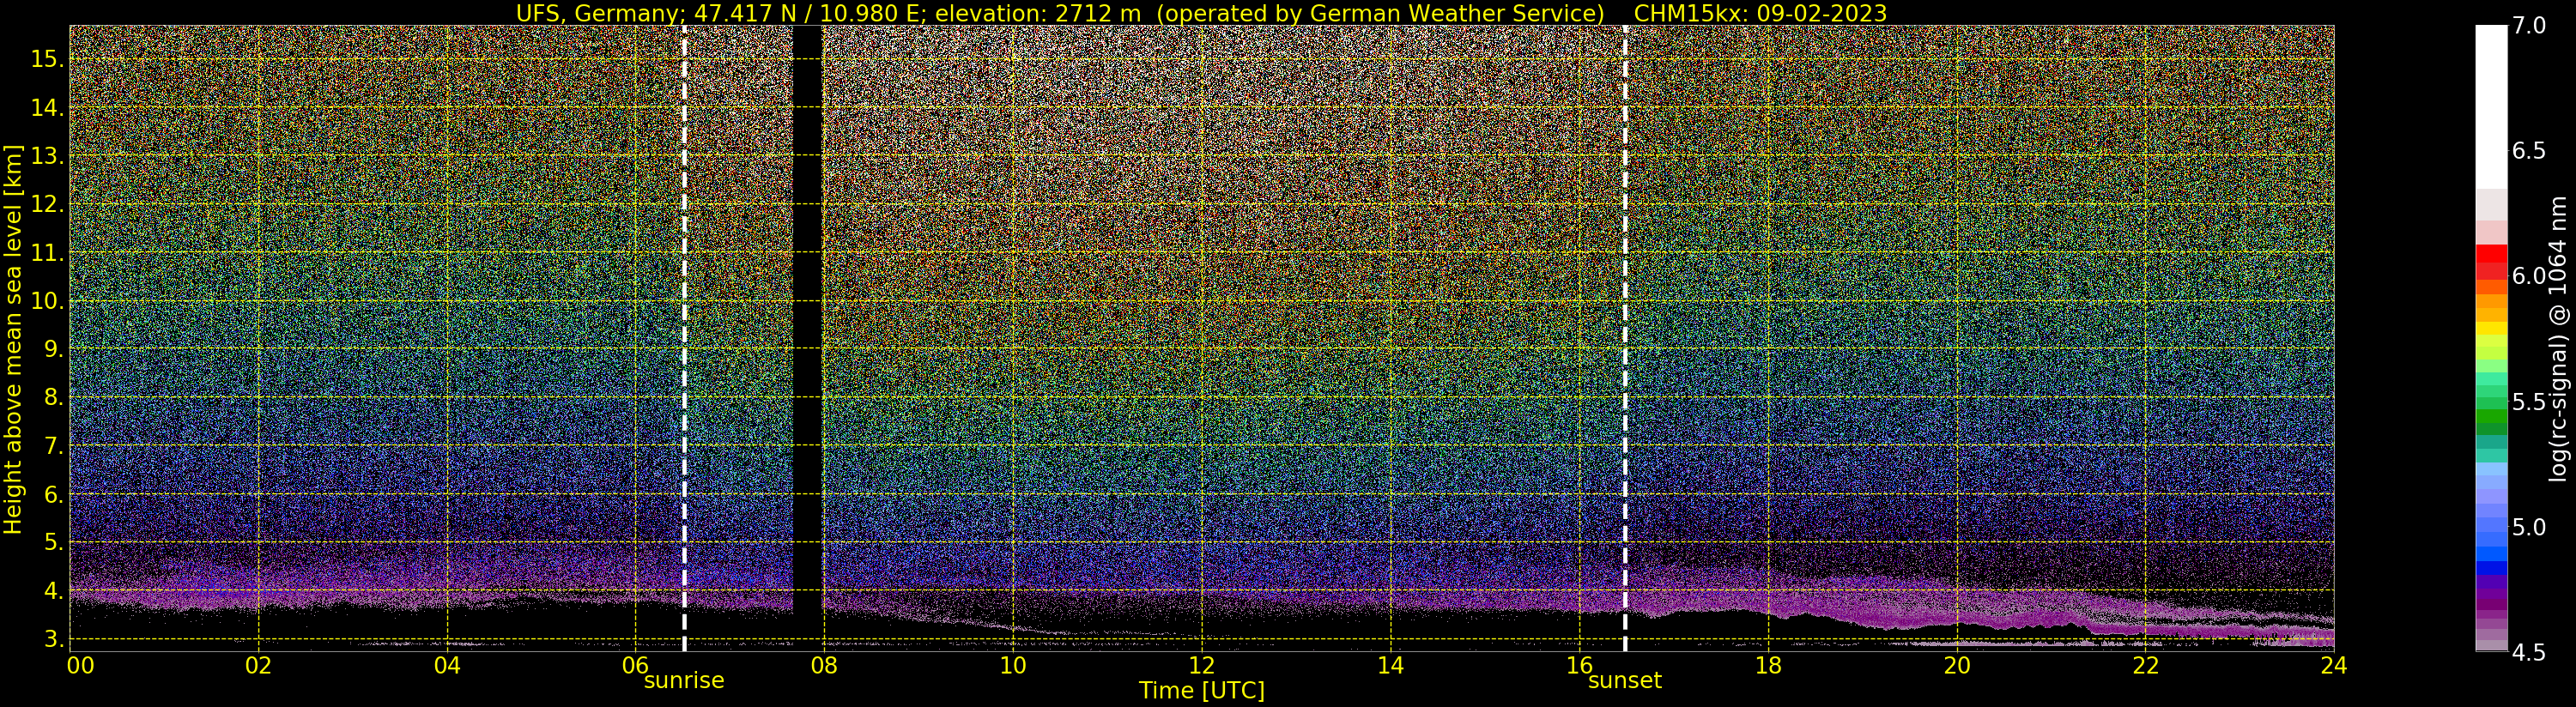Click the height axis tick '4.'
2576x707 pixels.
click(x=53, y=591)
